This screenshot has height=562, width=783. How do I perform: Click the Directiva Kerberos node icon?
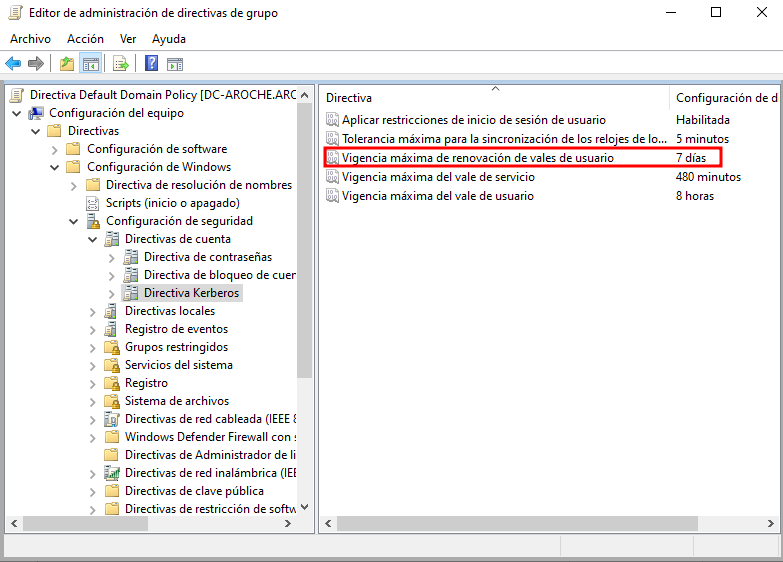coord(131,293)
